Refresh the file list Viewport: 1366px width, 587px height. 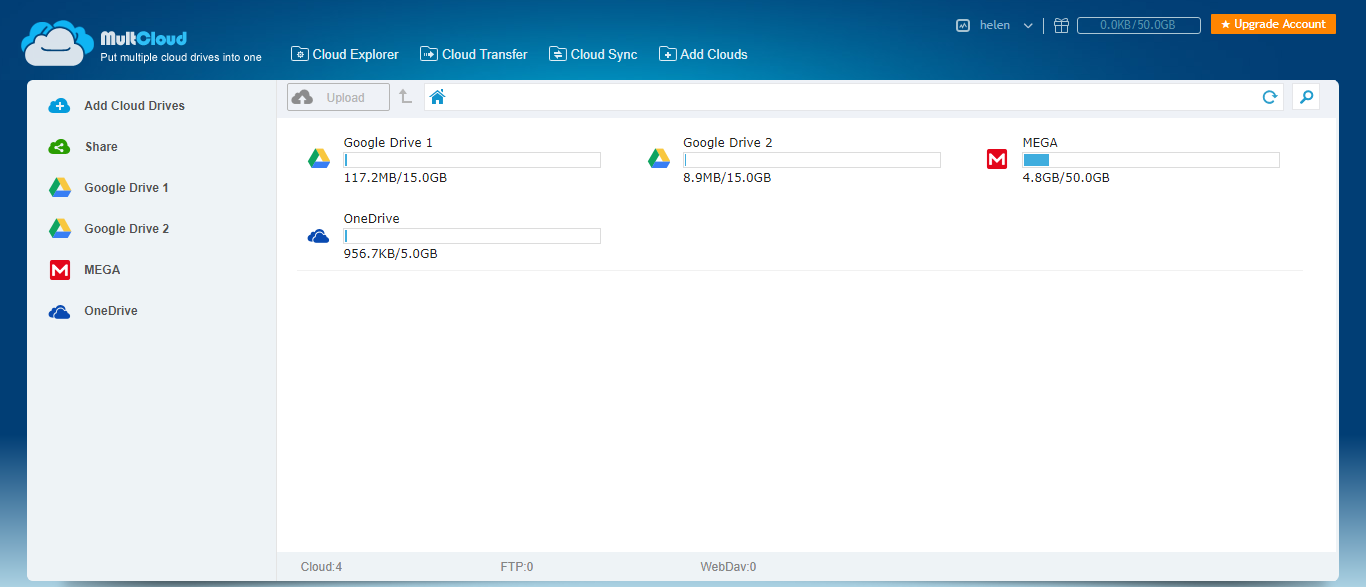pos(1270,97)
